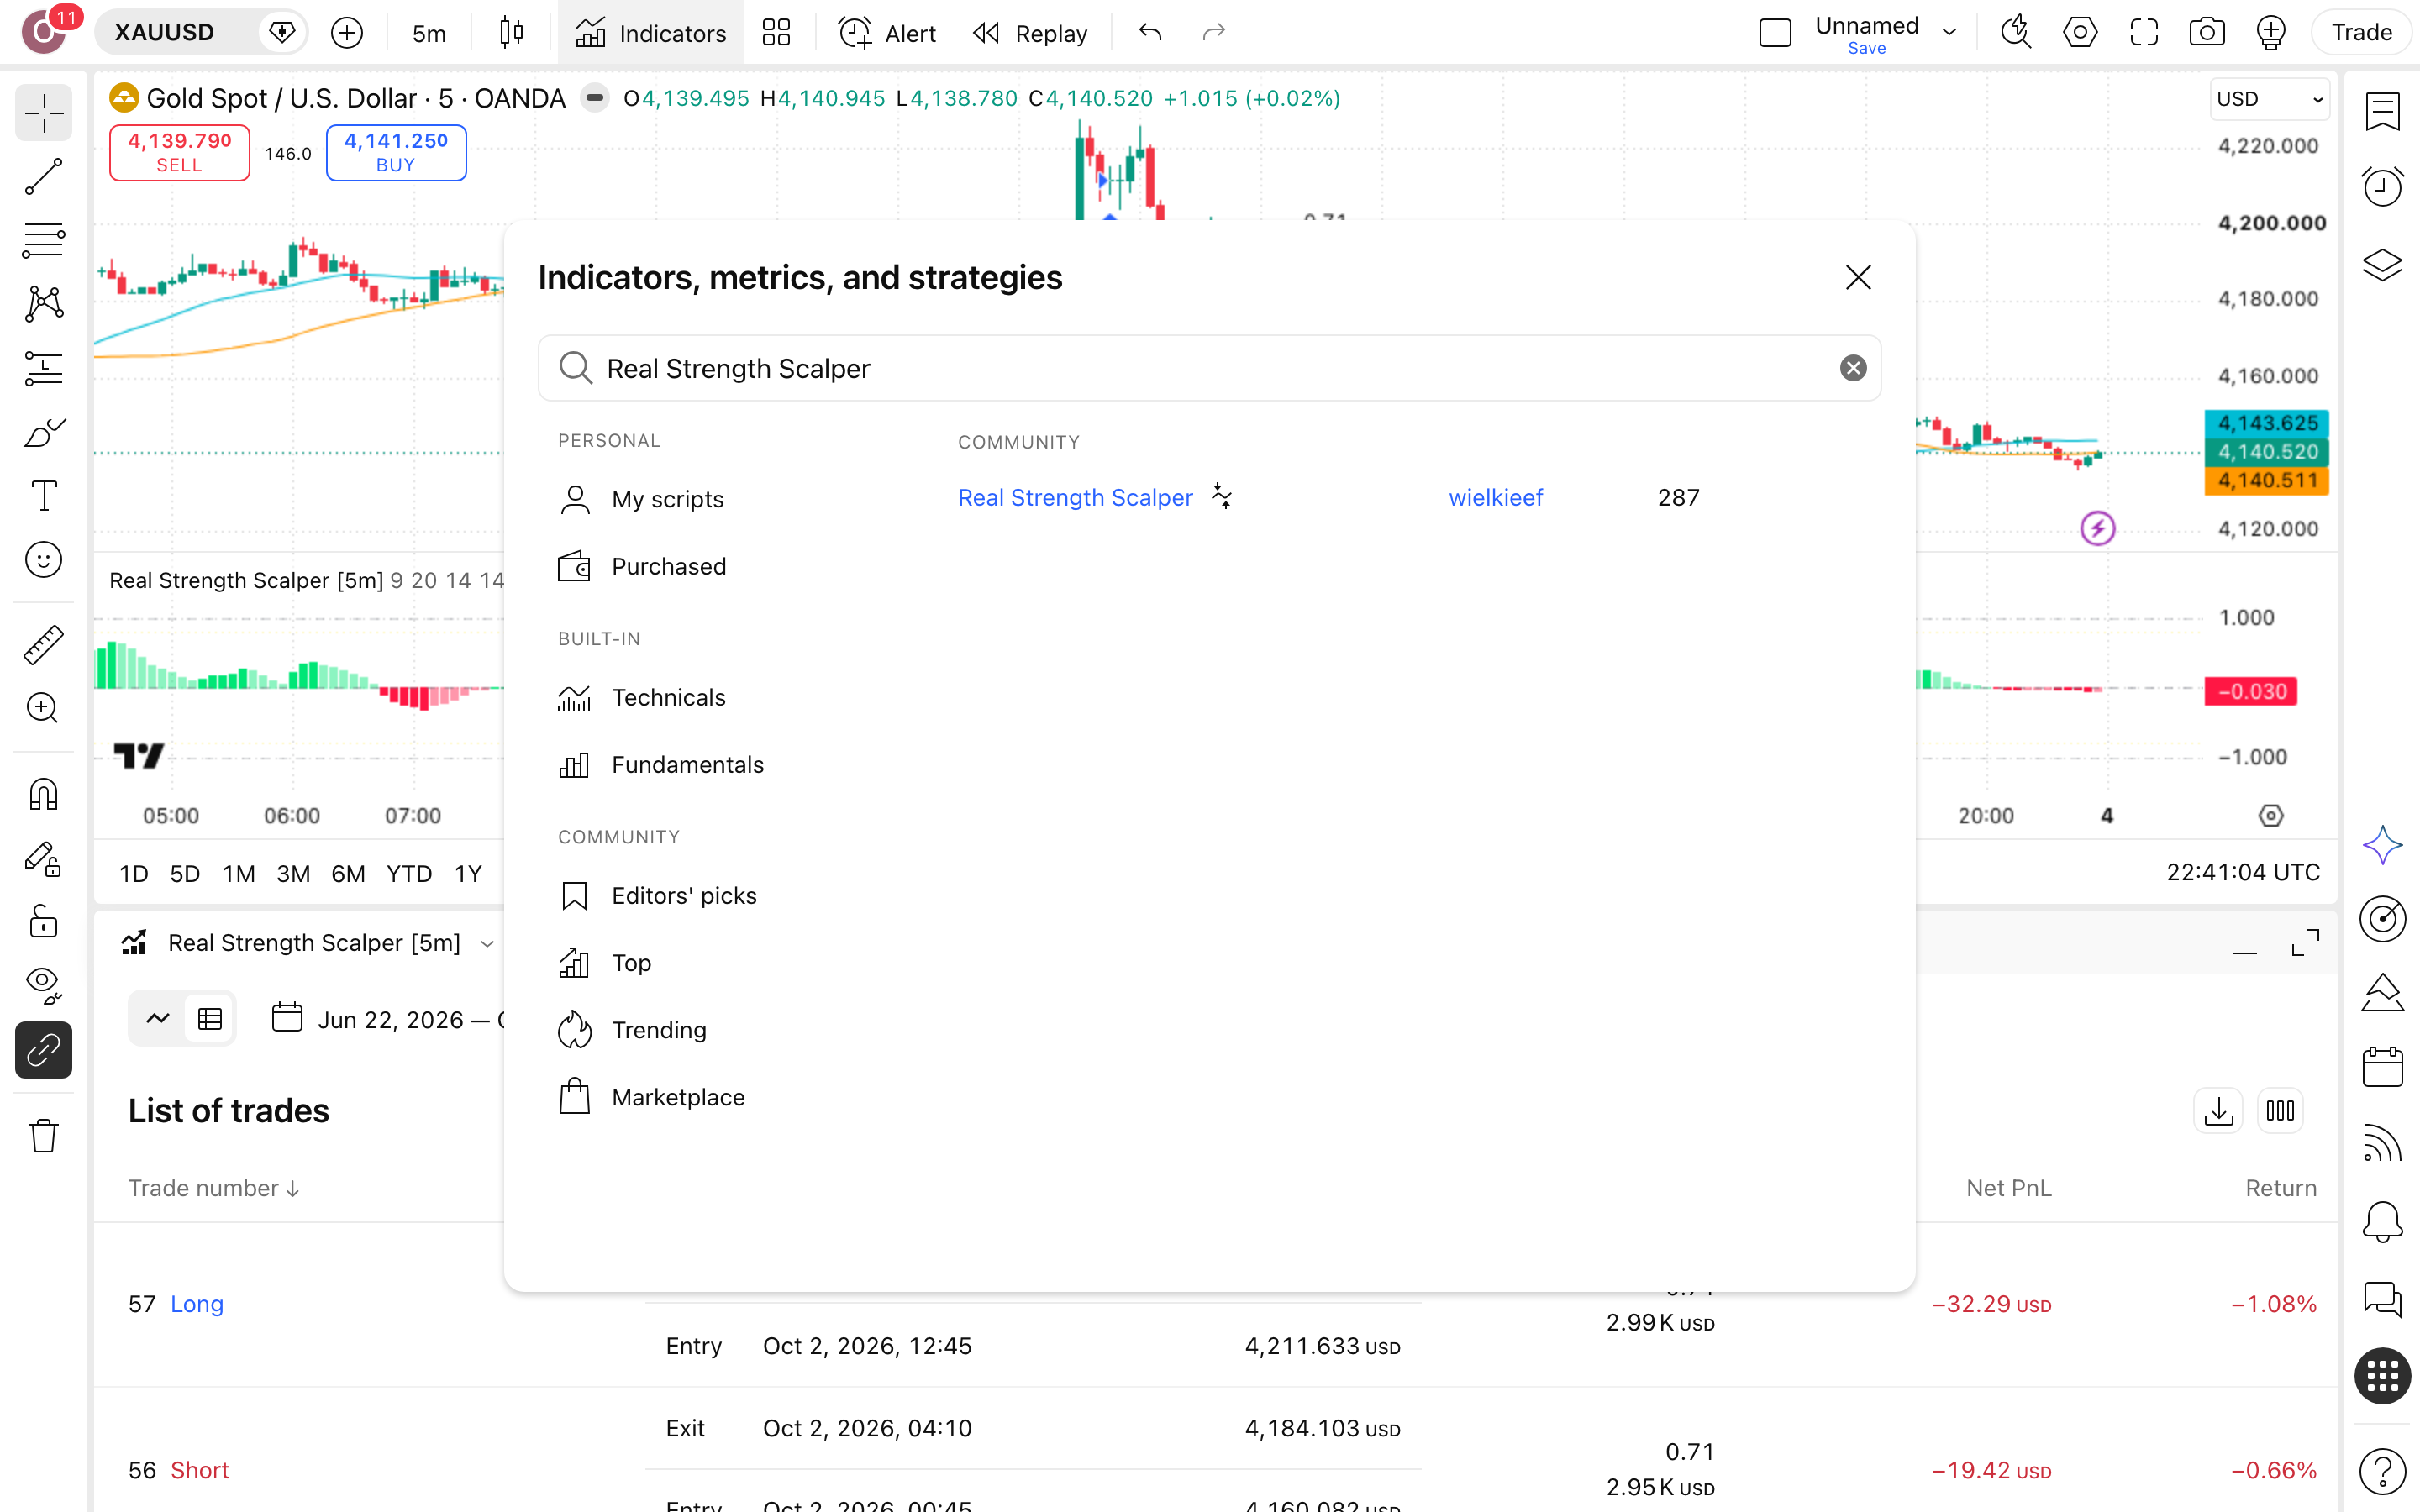Expand the Real Strength Scalper strategy dropdown
This screenshot has height=1512, width=2420.
(487, 943)
